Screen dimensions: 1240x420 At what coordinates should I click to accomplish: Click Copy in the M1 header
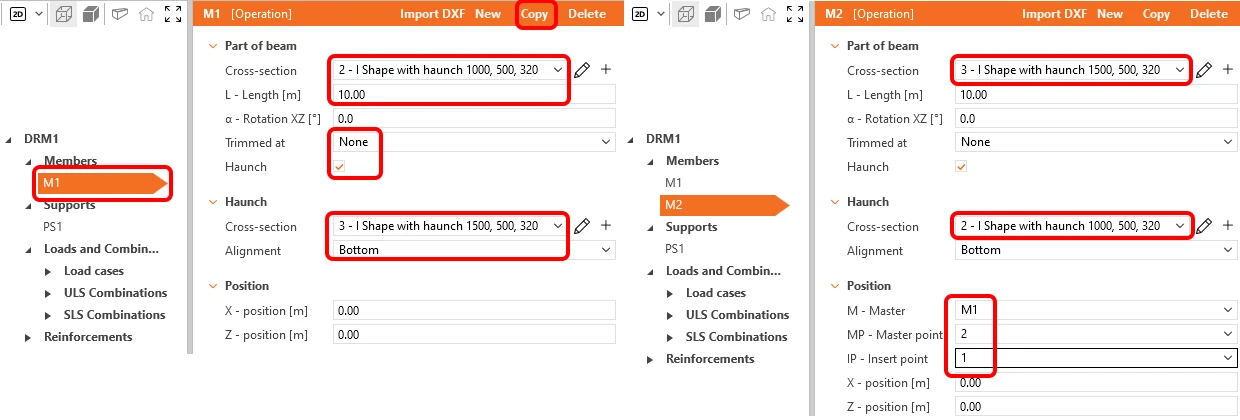[535, 14]
